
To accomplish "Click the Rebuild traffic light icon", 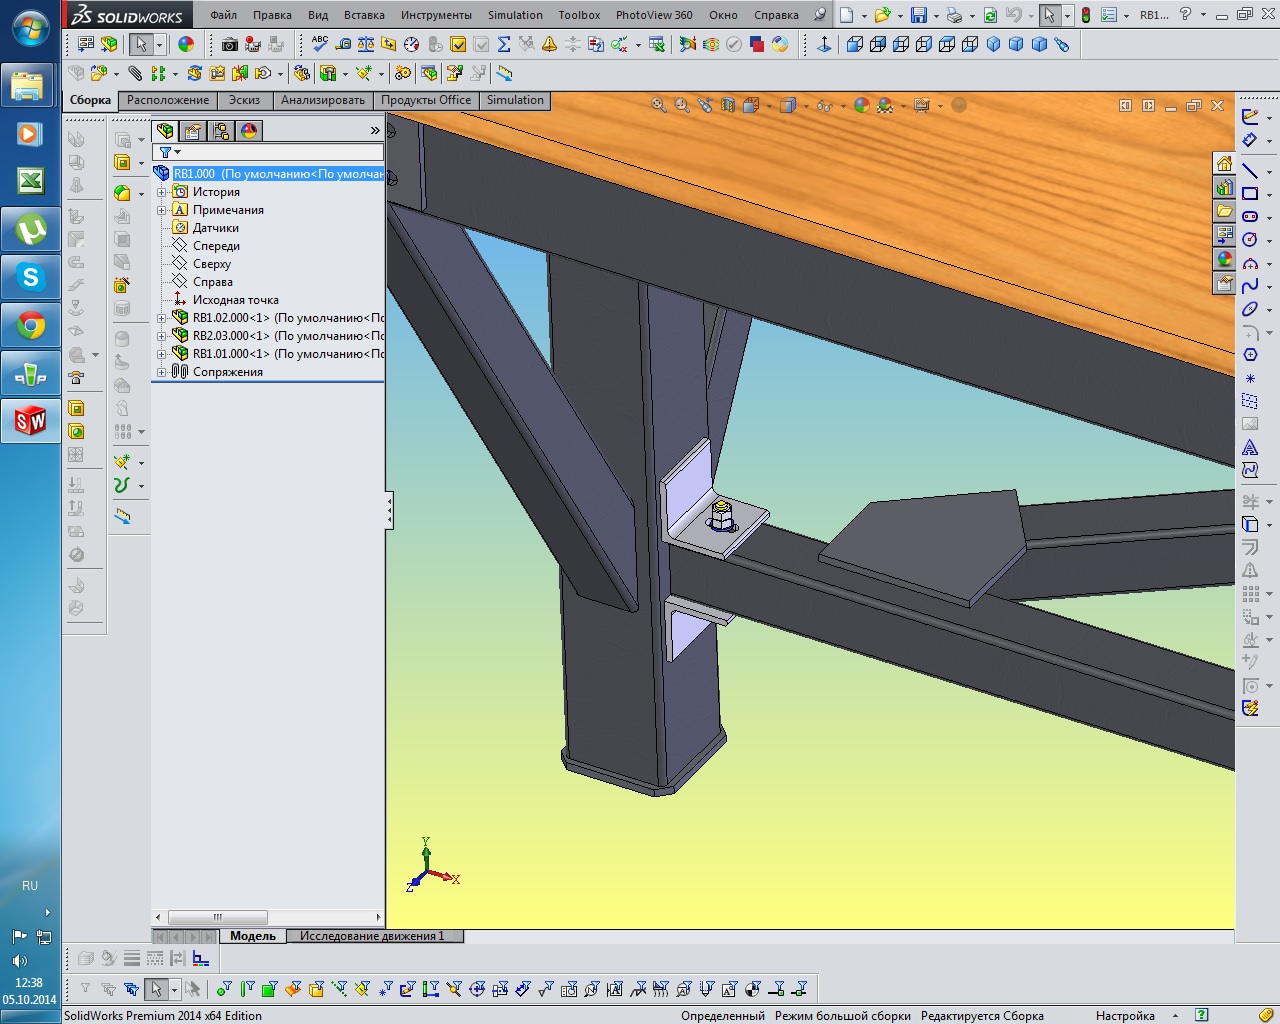I will click(x=1085, y=15).
